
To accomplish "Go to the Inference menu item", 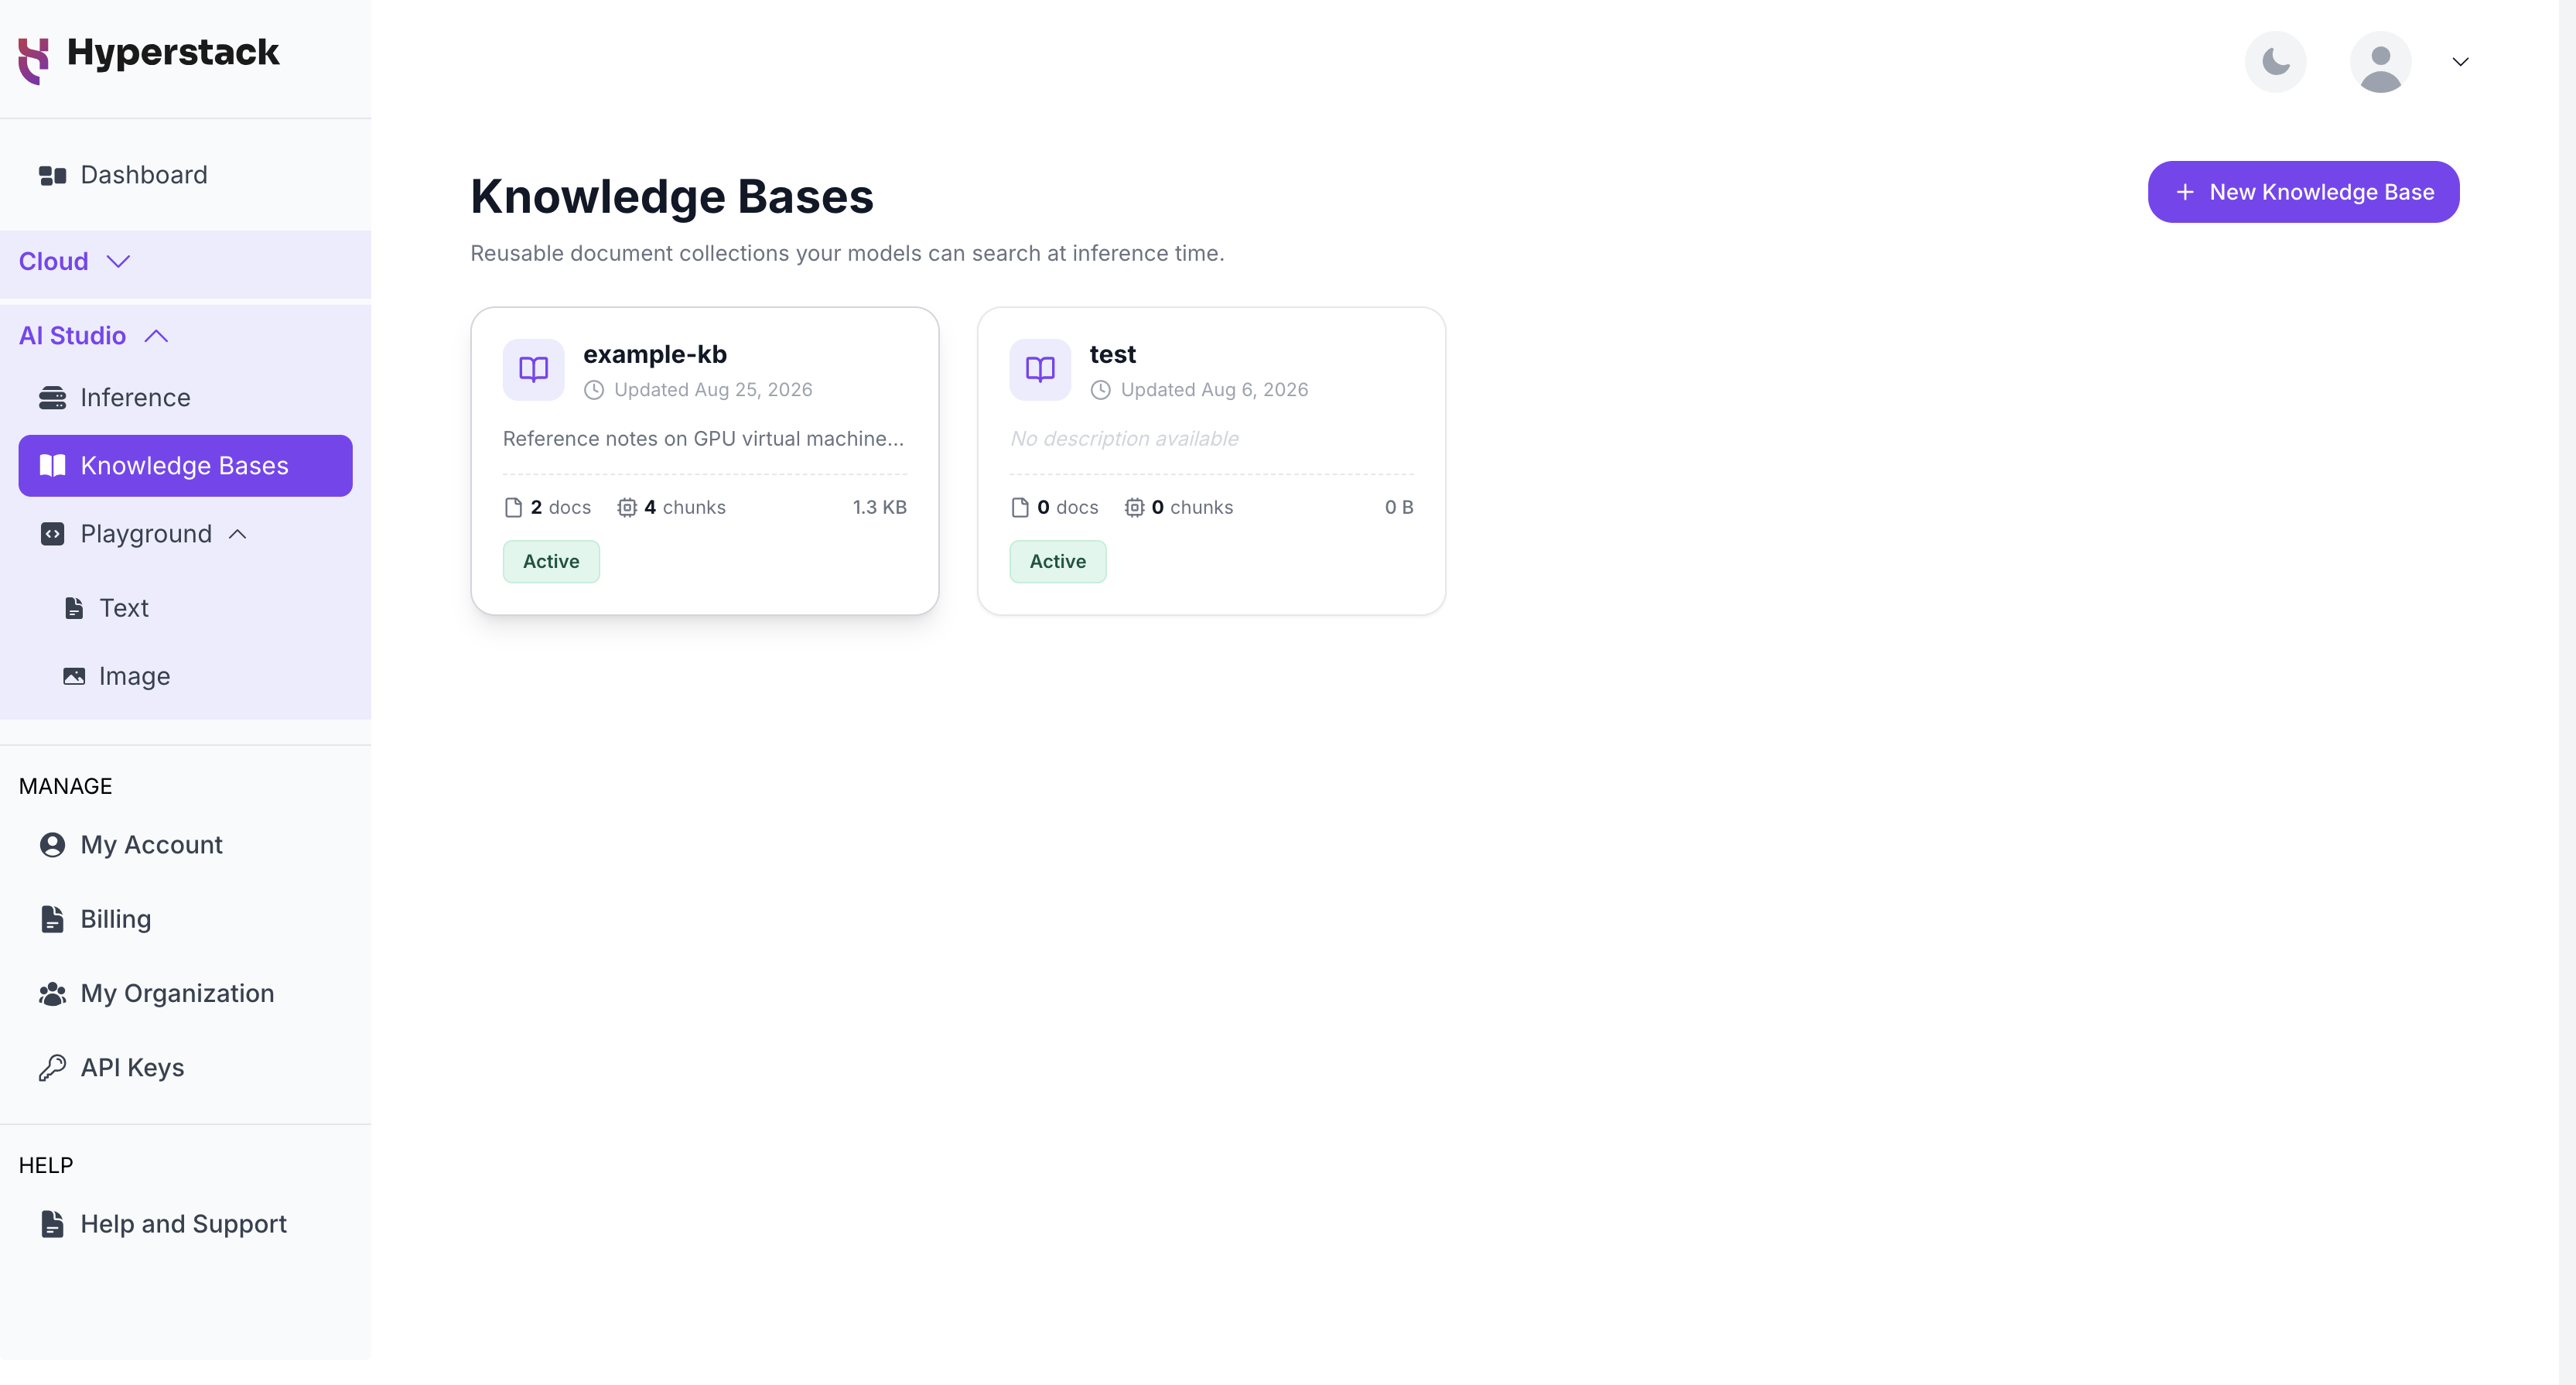I will click(x=185, y=398).
